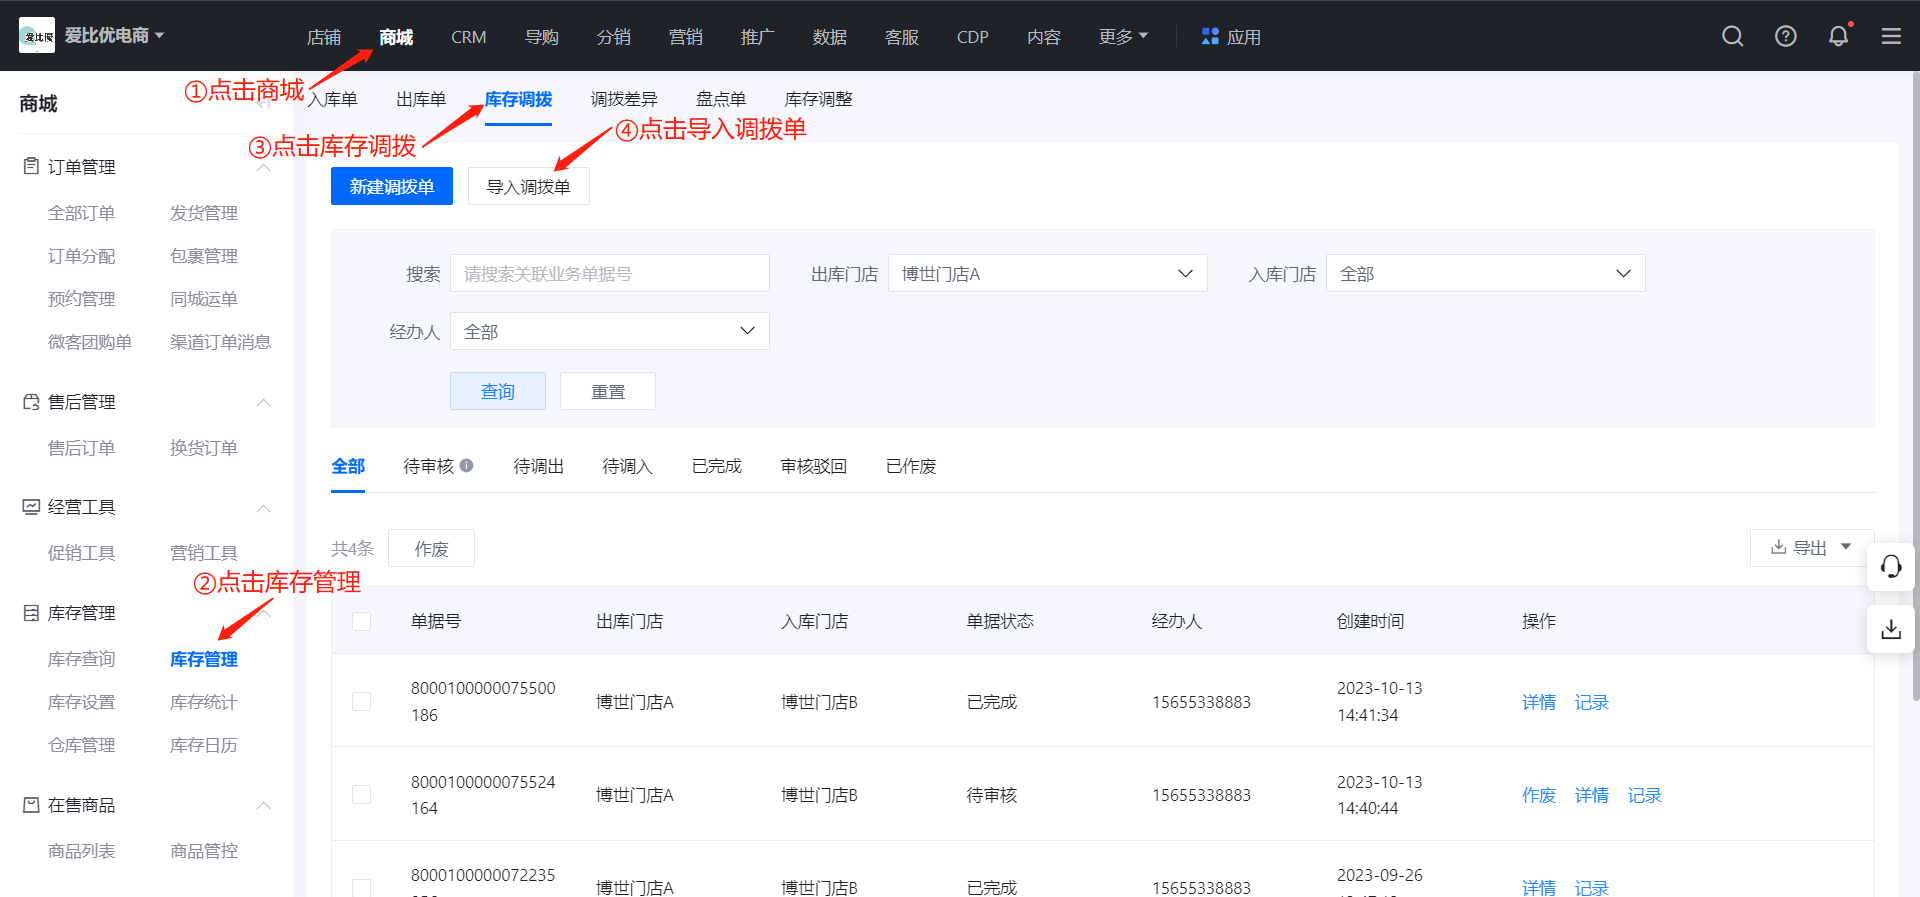The width and height of the screenshot is (1920, 897).
Task: Open the 营销 top navigation item
Action: coord(685,37)
